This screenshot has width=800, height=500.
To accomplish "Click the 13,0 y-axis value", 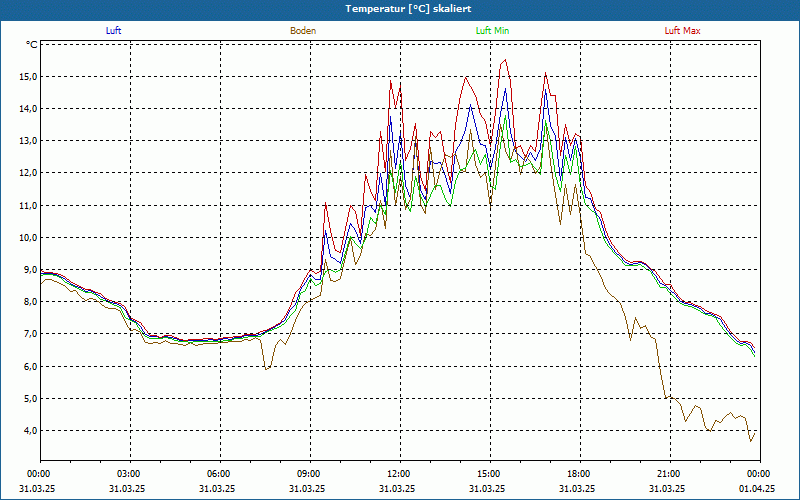I will tap(29, 141).
